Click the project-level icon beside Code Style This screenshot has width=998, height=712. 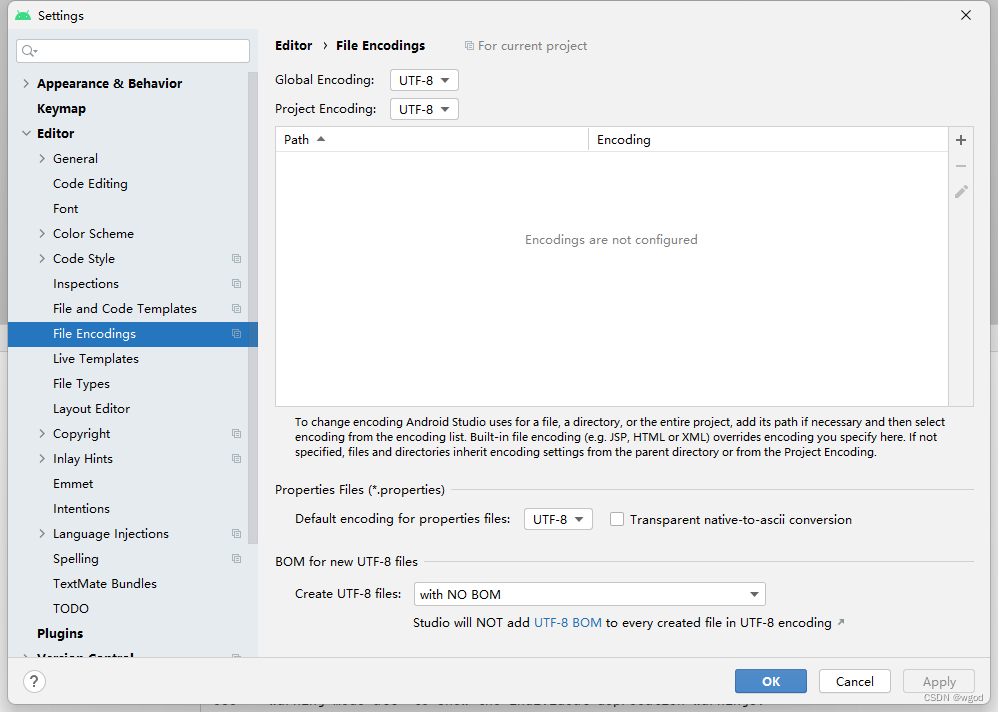[x=236, y=258]
